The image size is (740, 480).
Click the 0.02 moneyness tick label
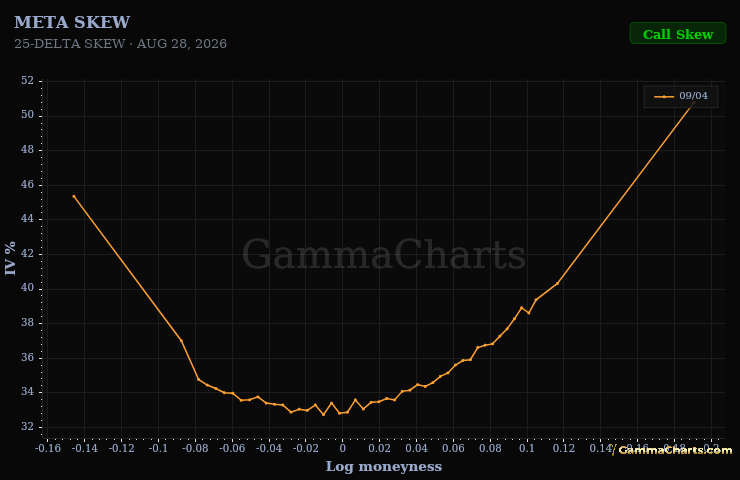(x=379, y=448)
